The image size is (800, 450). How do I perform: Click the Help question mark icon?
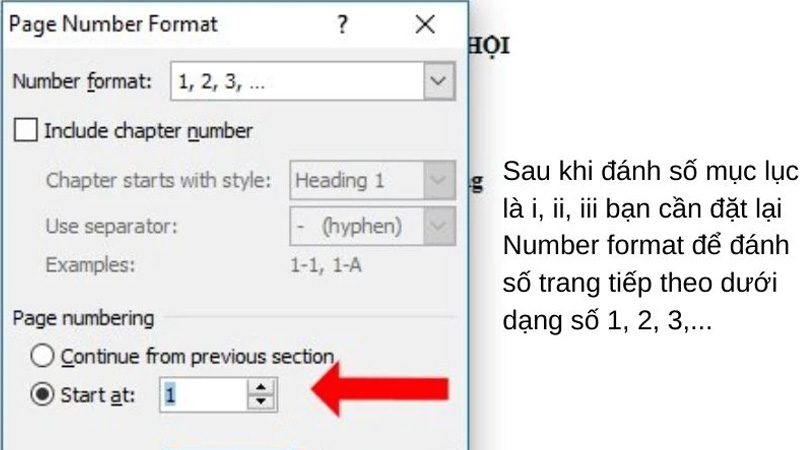[x=342, y=24]
